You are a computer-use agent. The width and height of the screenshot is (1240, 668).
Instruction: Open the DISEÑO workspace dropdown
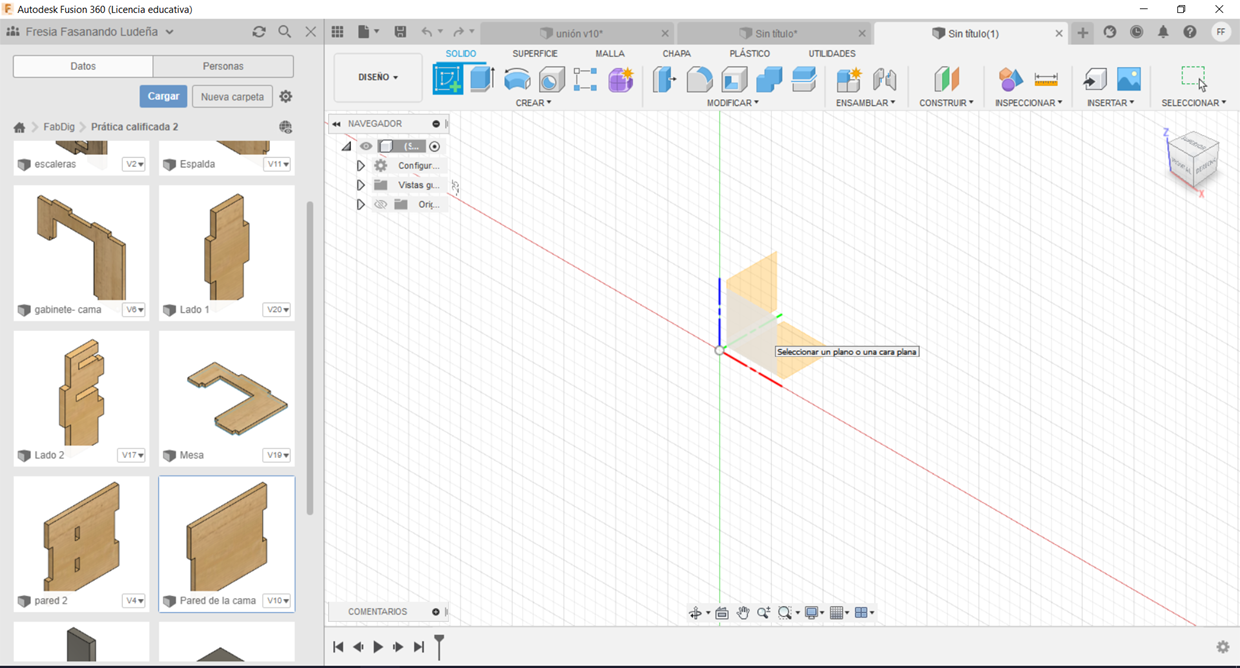click(378, 77)
